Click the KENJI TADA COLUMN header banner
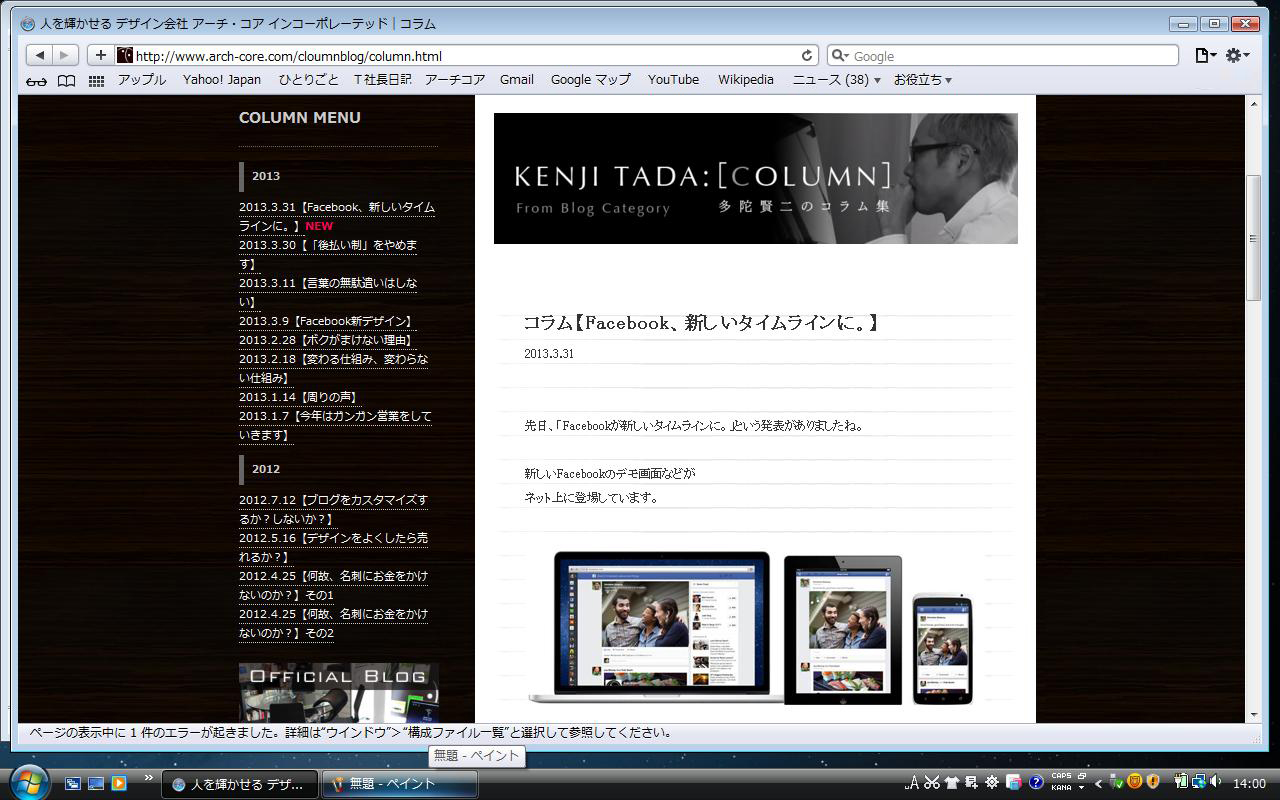The width and height of the screenshot is (1280, 800). coord(755,178)
